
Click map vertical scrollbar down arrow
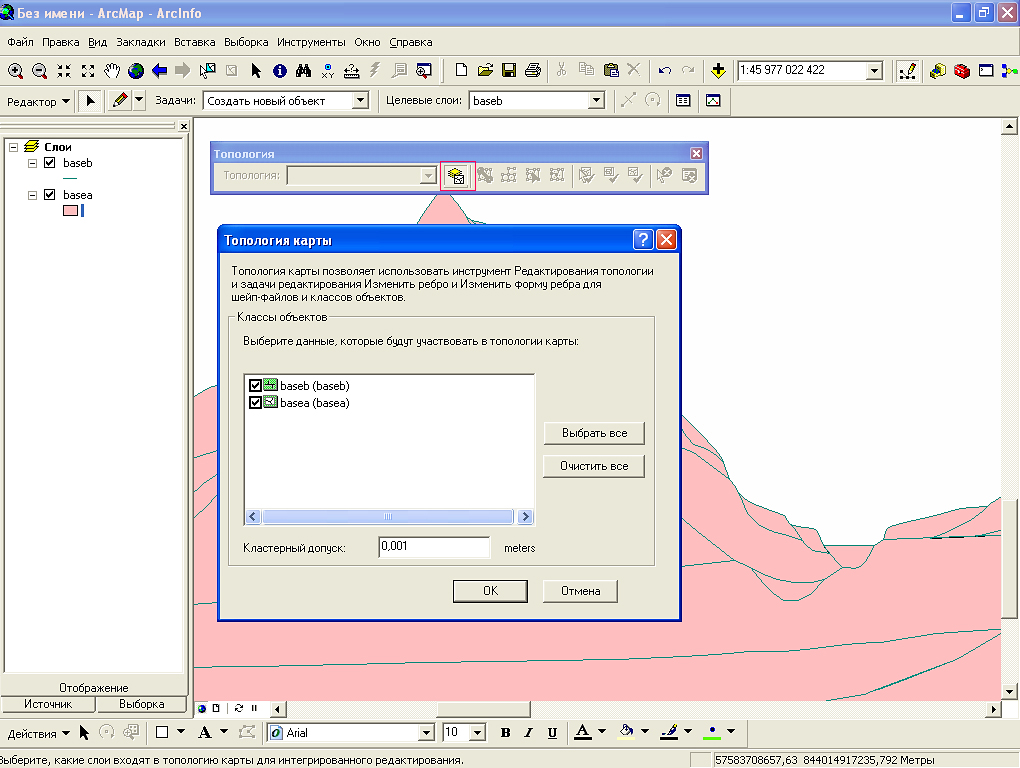coord(1009,692)
